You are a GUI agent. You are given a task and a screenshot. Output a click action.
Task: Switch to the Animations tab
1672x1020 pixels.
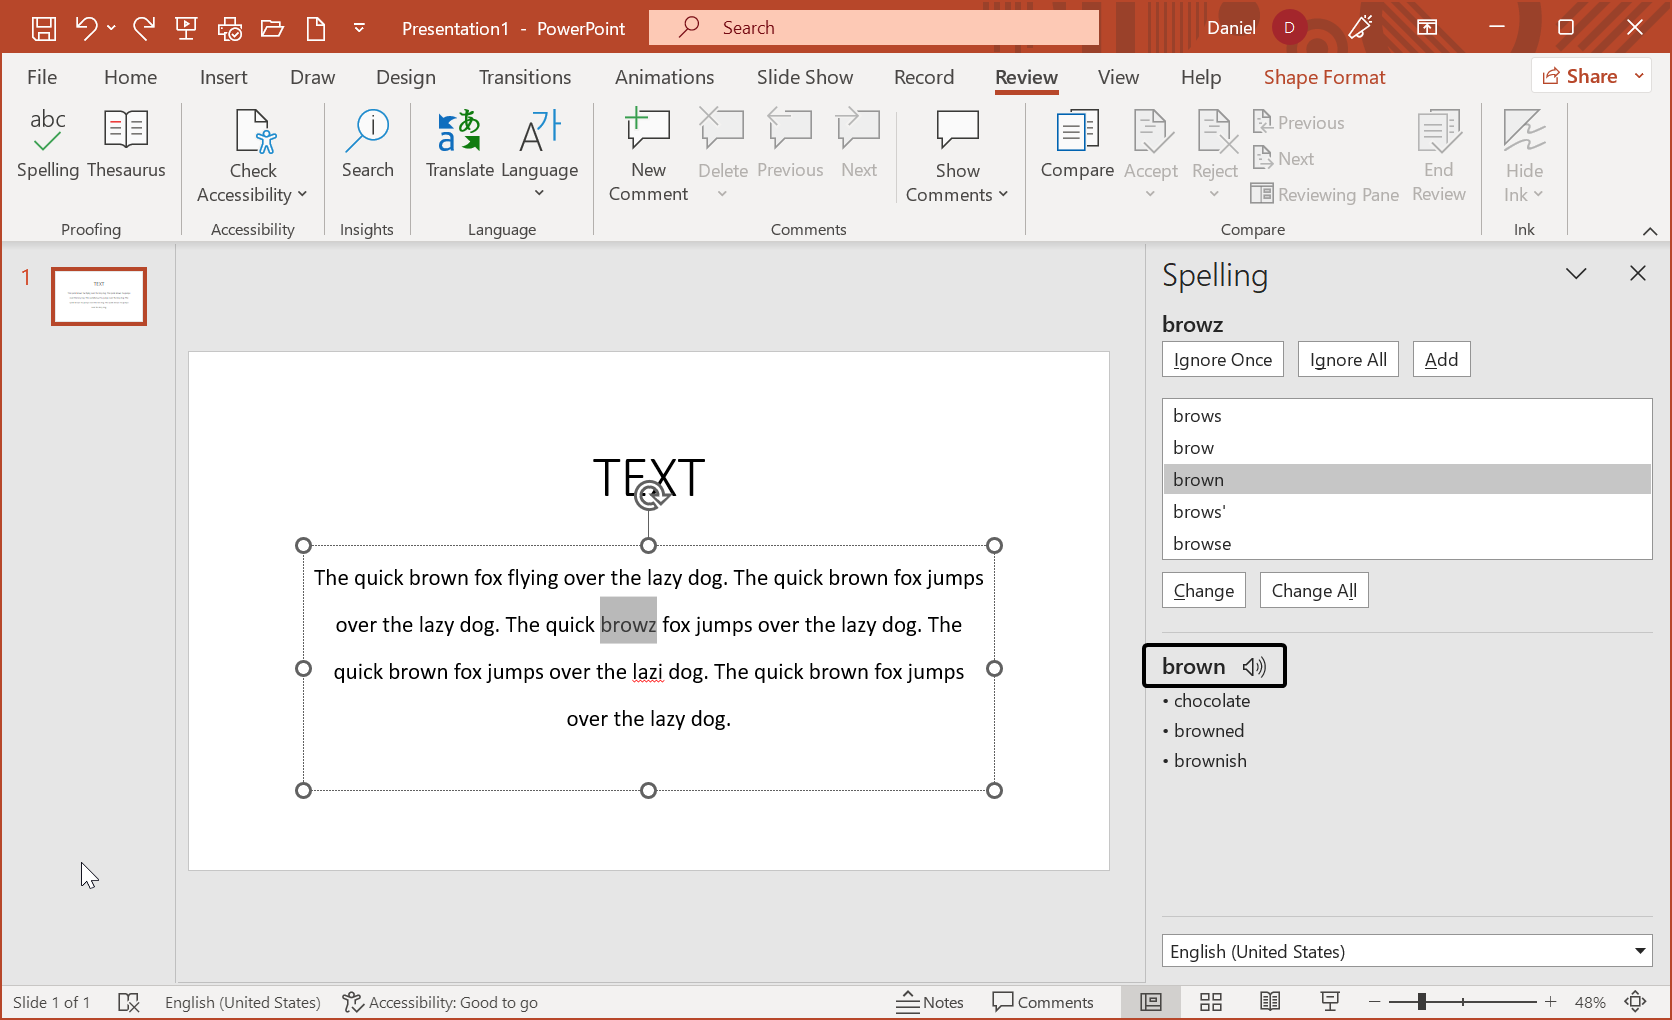click(x=664, y=76)
